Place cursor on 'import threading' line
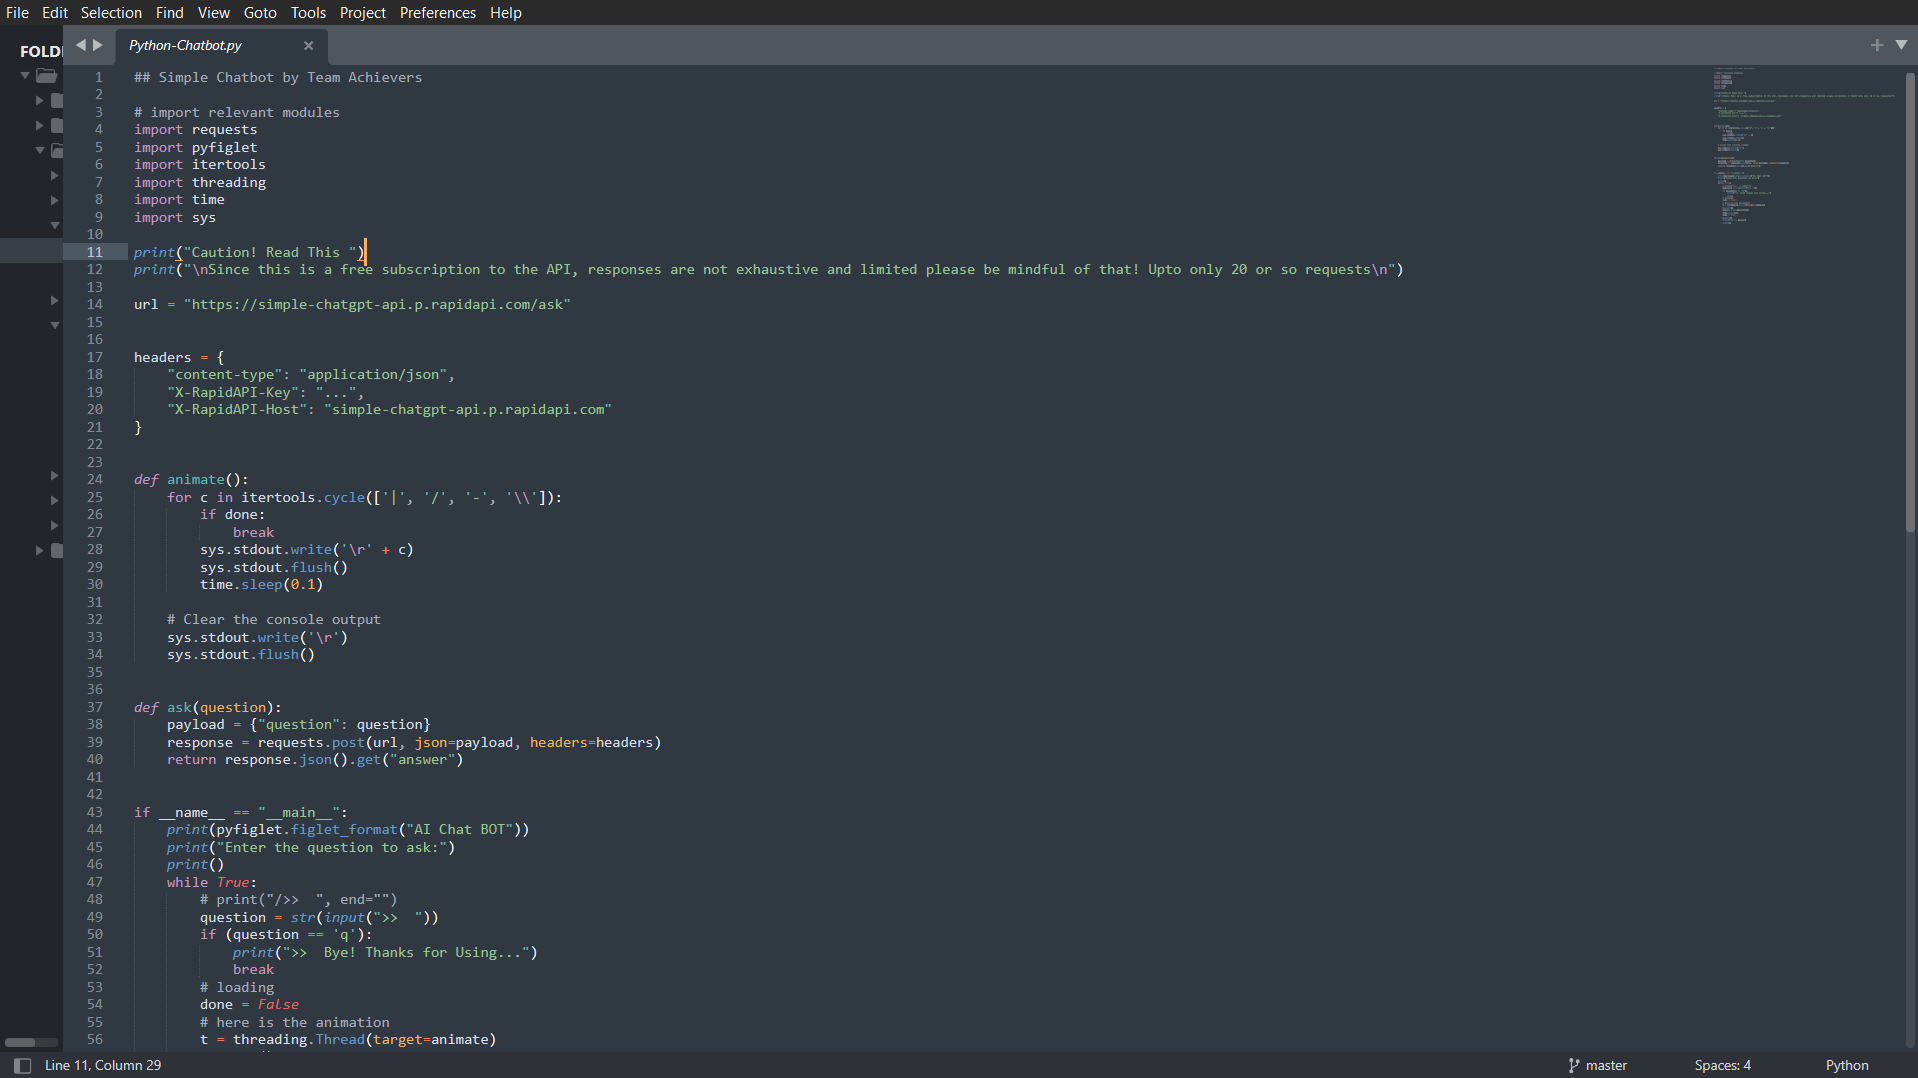The width and height of the screenshot is (1918, 1078). pyautogui.click(x=200, y=182)
